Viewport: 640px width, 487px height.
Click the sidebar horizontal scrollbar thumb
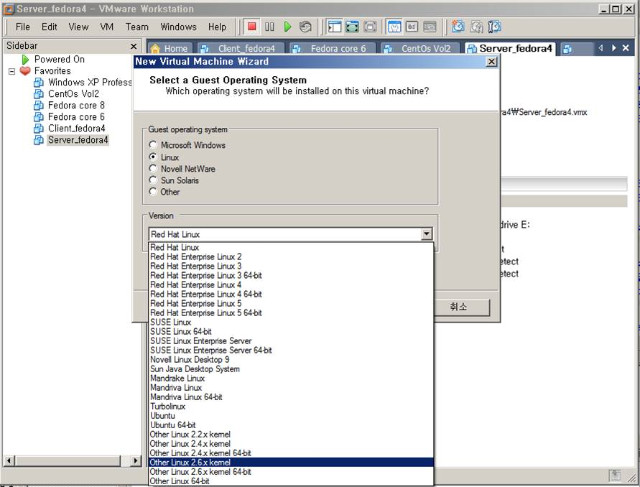(68, 461)
